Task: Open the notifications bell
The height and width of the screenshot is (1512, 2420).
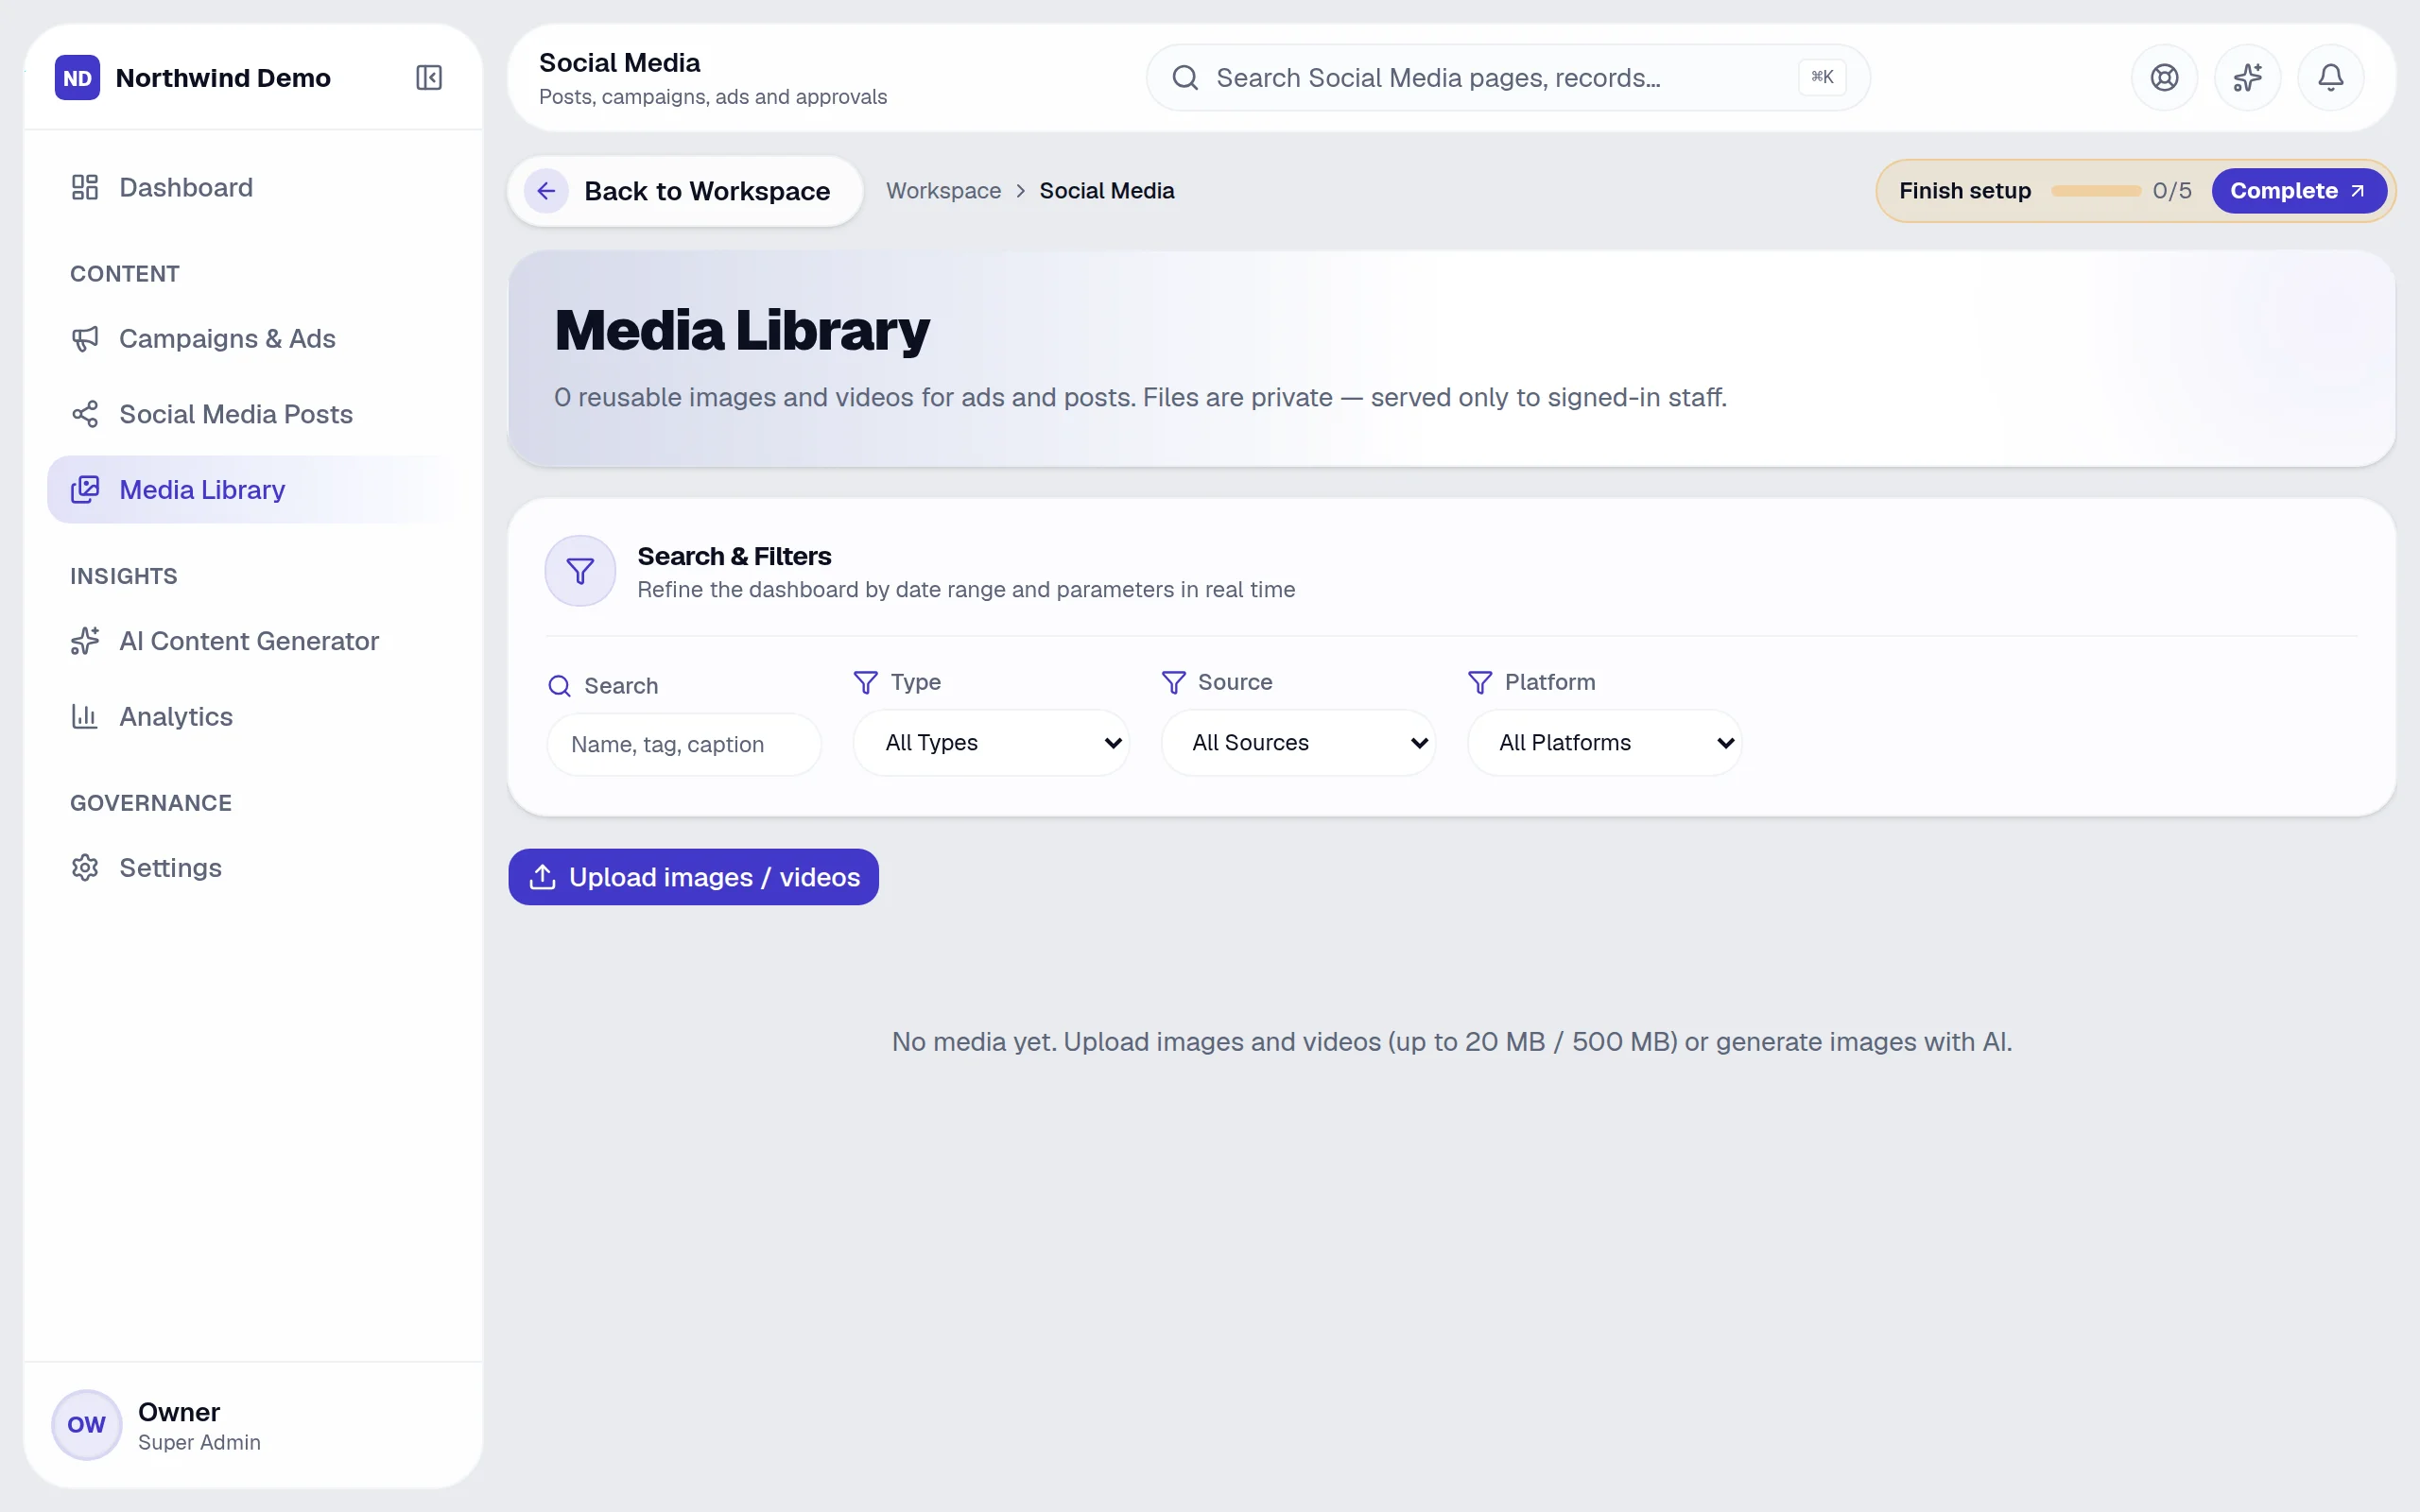Action: click(2330, 78)
